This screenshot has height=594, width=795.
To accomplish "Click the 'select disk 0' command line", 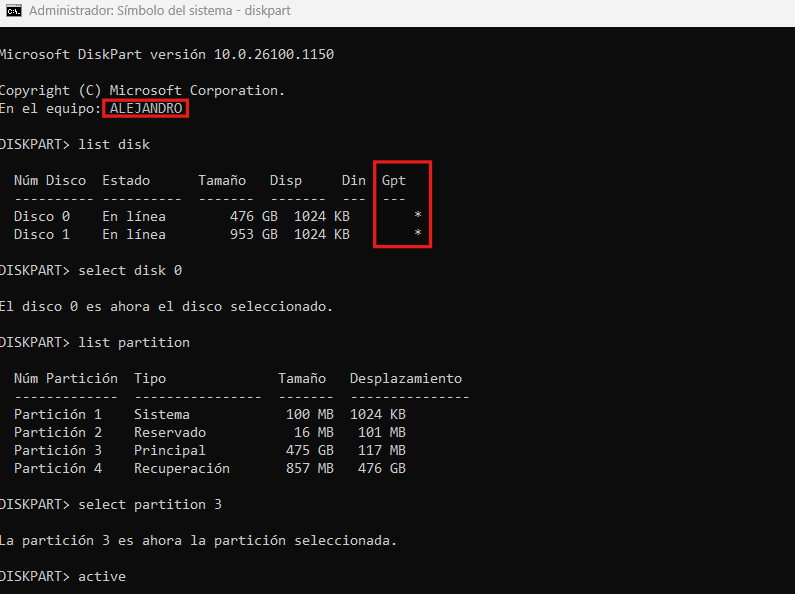I will tap(129, 270).
